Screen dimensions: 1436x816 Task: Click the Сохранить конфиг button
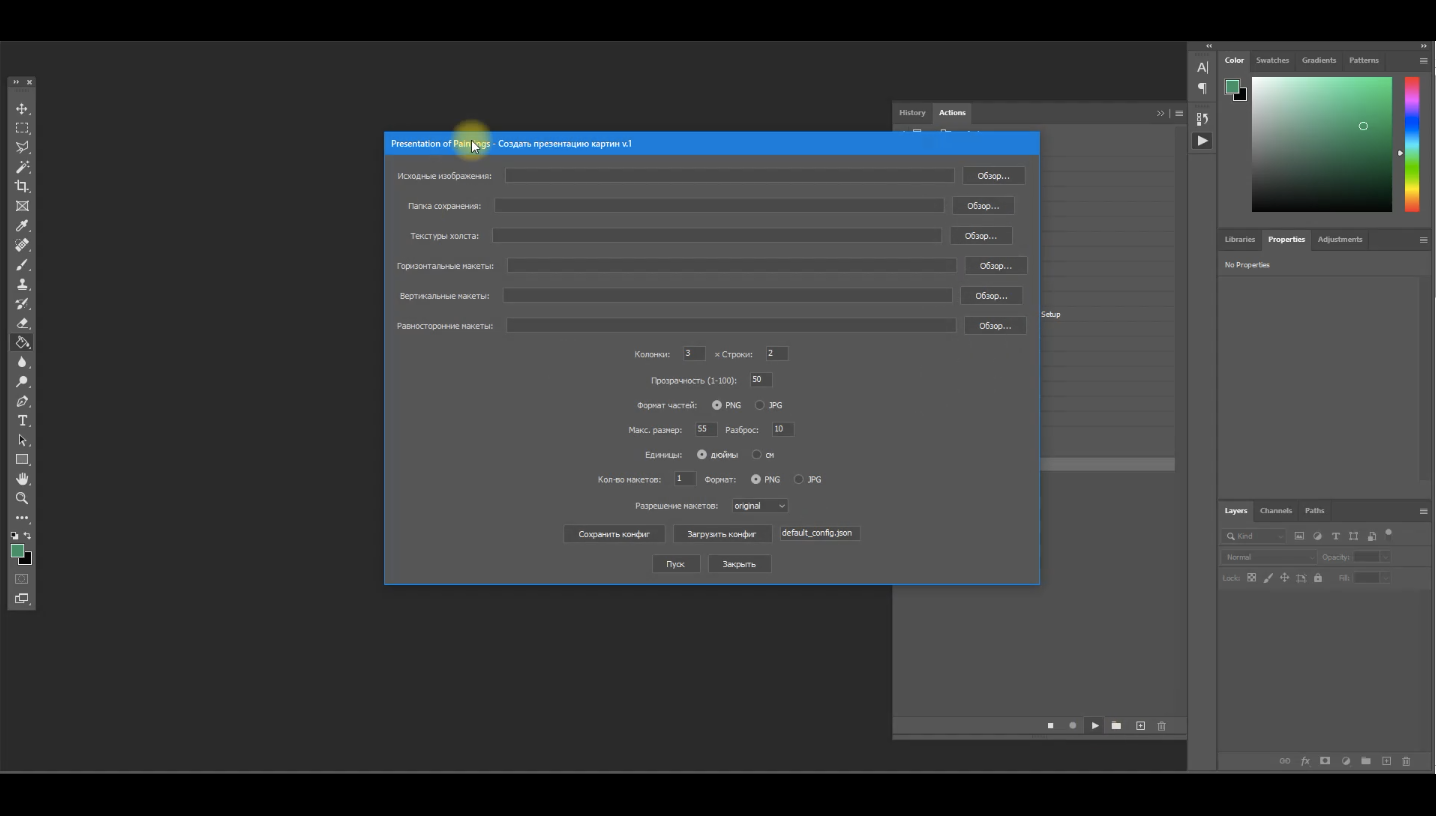(614, 534)
